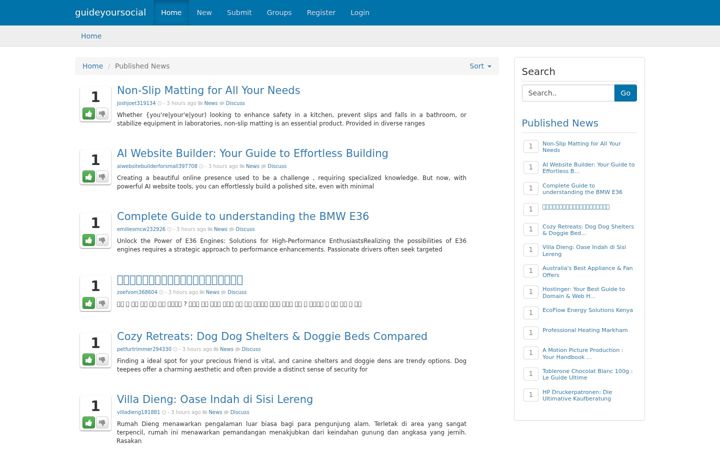Screen dimensions: 720x450
Task: Open "Cozy Retreats" headline in main list
Action: click(x=272, y=336)
